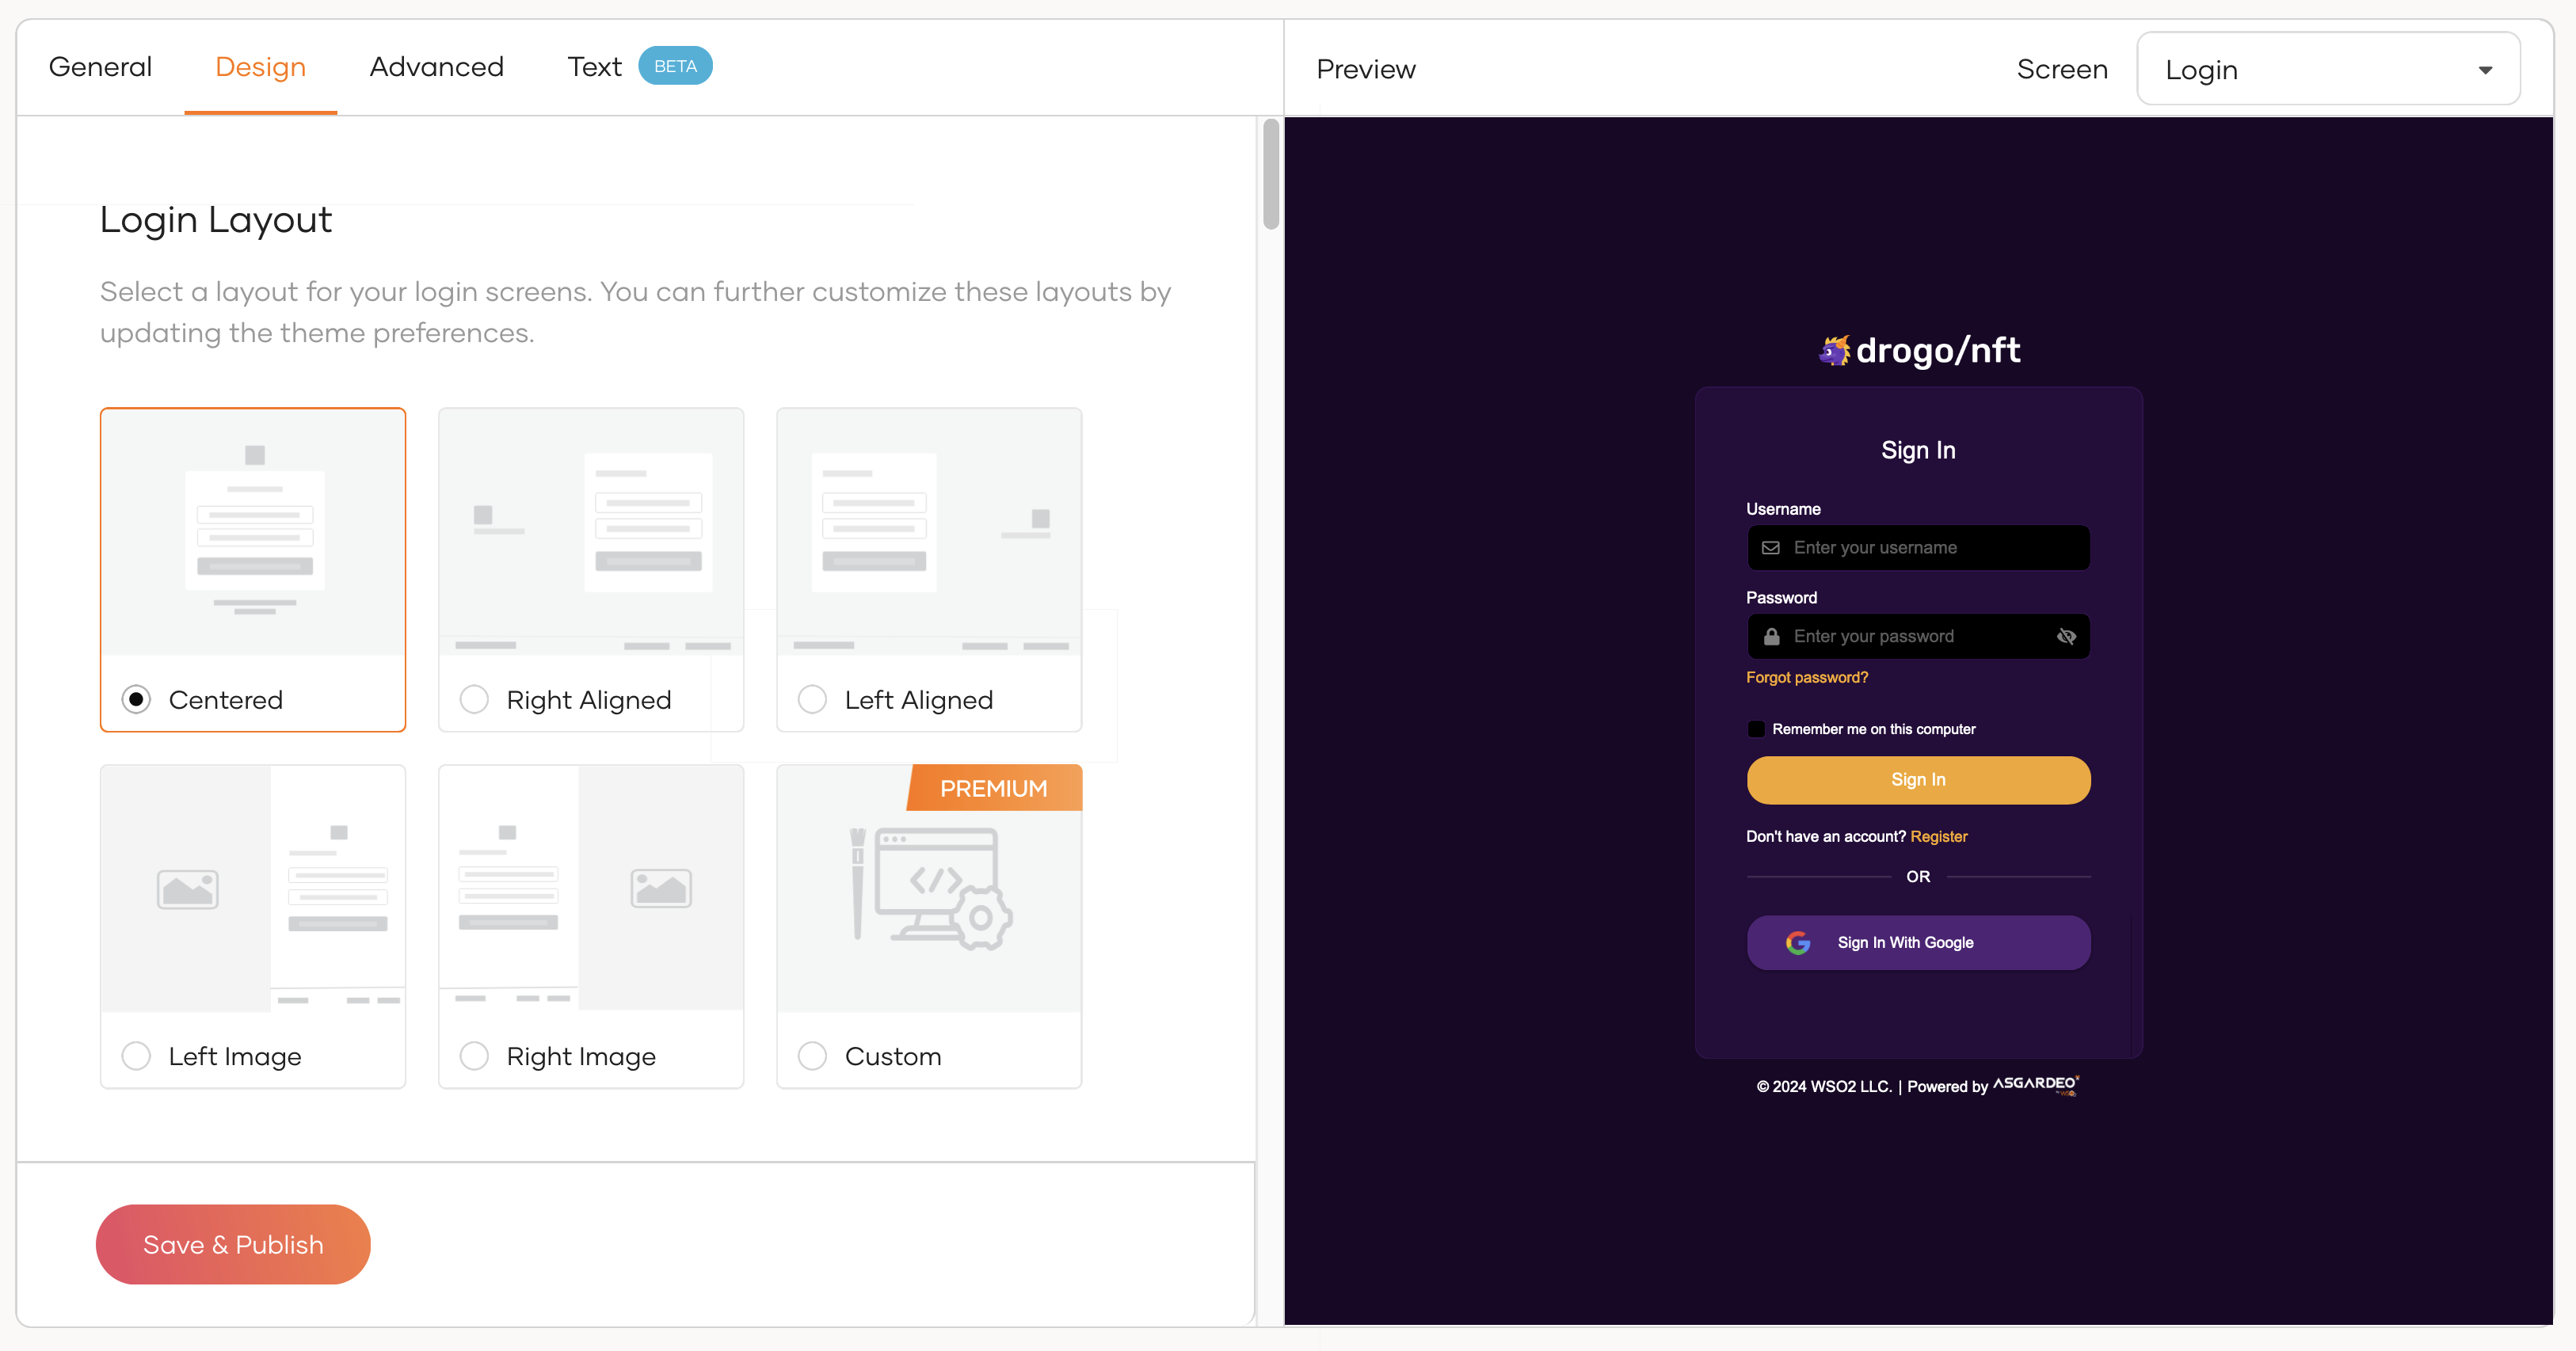Click the Forgot password? link
Screen dimensions: 2576x1351
(1806, 678)
